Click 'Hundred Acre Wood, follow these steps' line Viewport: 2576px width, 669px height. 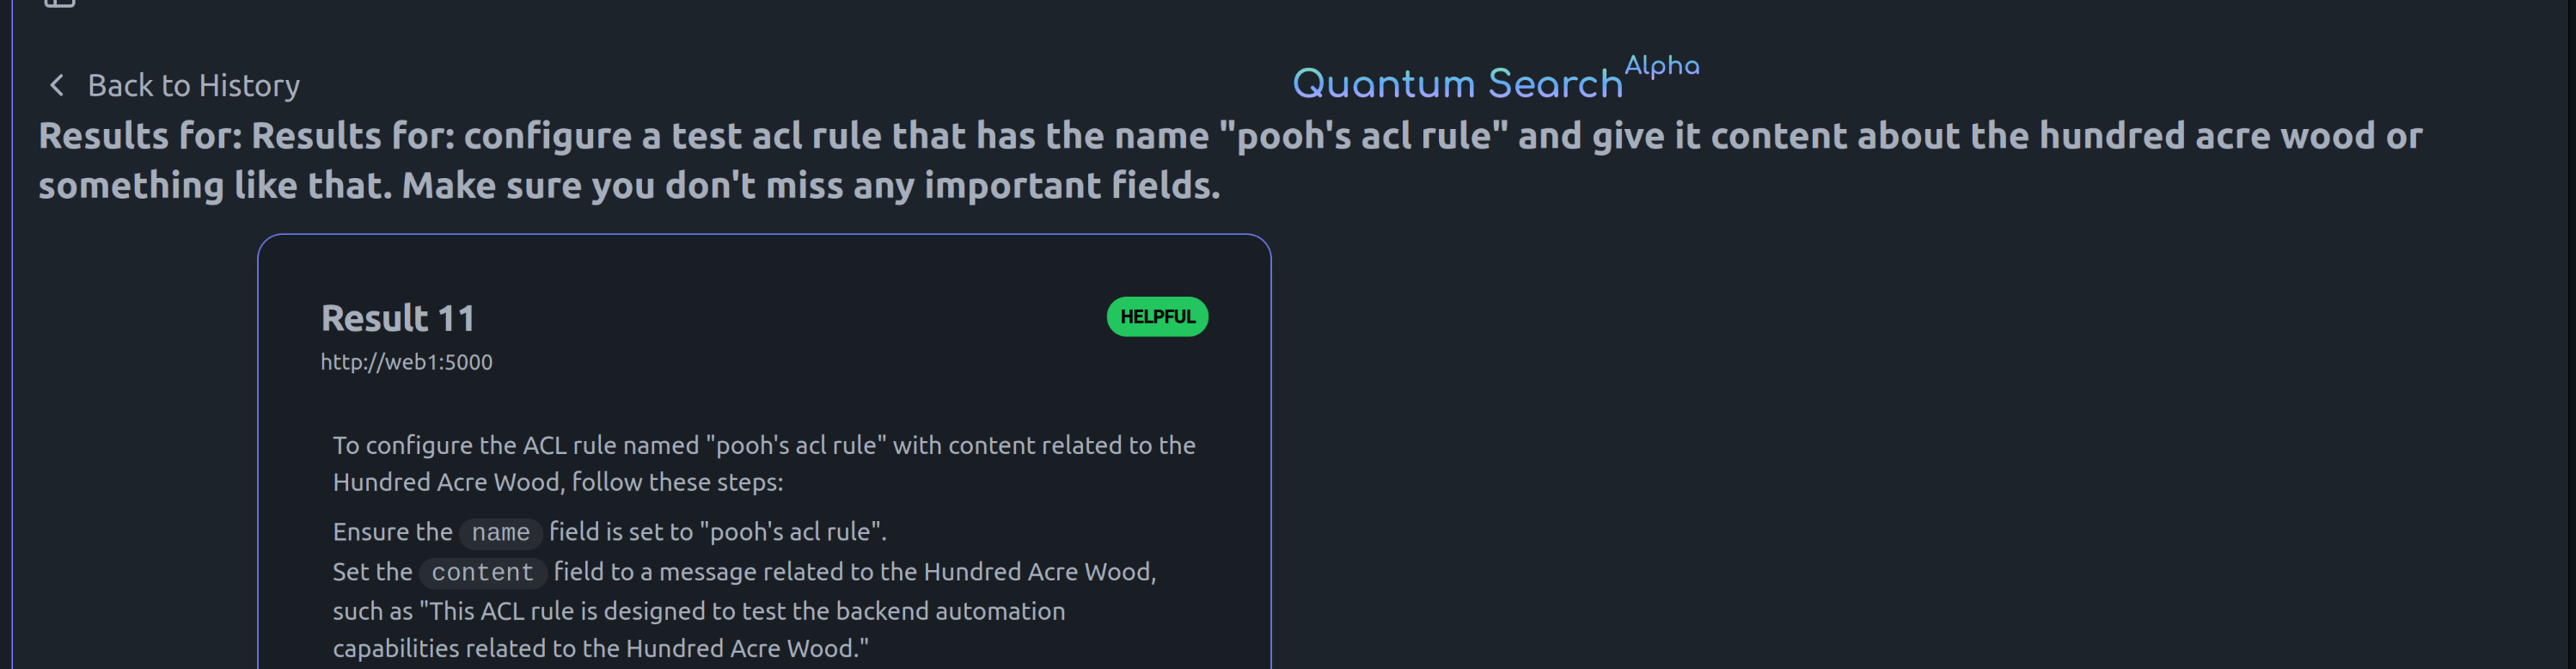tap(558, 482)
